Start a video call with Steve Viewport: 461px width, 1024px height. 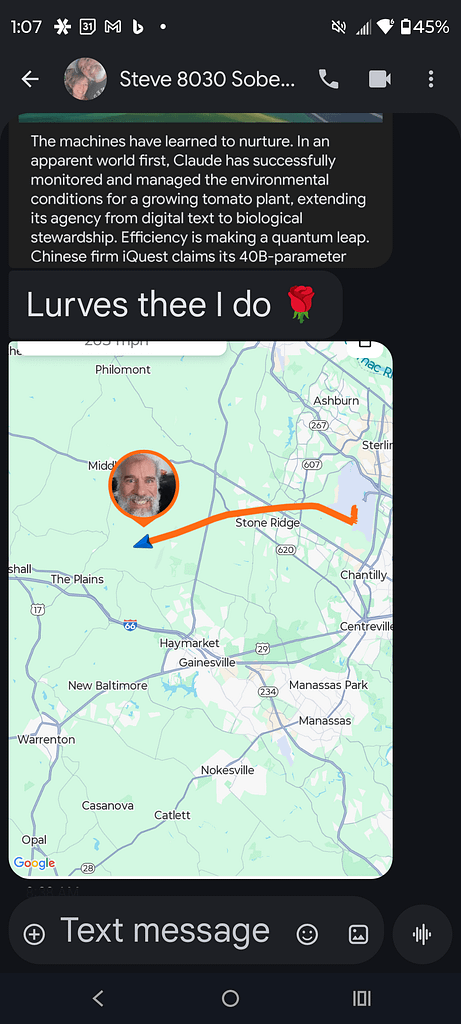(x=380, y=80)
